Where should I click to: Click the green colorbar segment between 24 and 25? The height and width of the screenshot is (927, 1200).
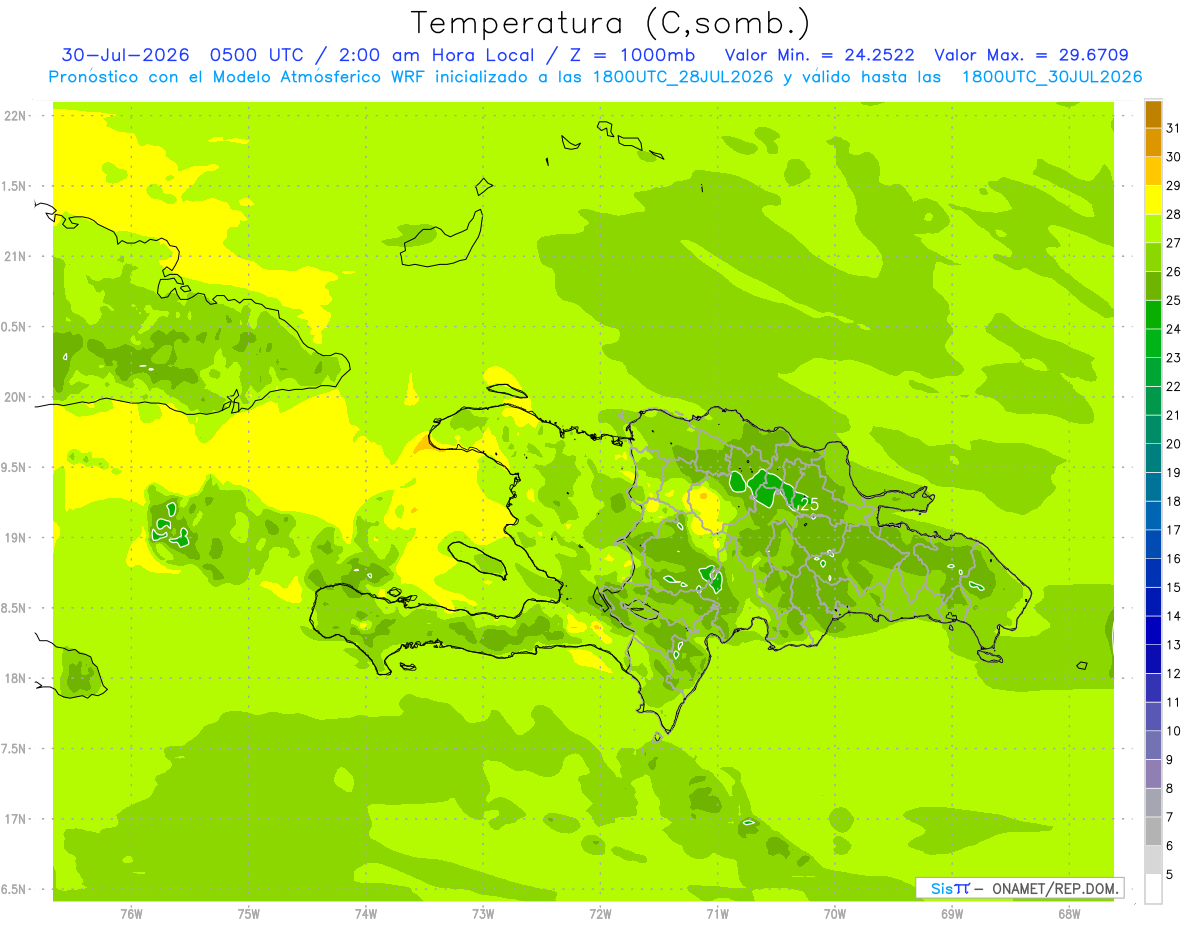point(1153,315)
